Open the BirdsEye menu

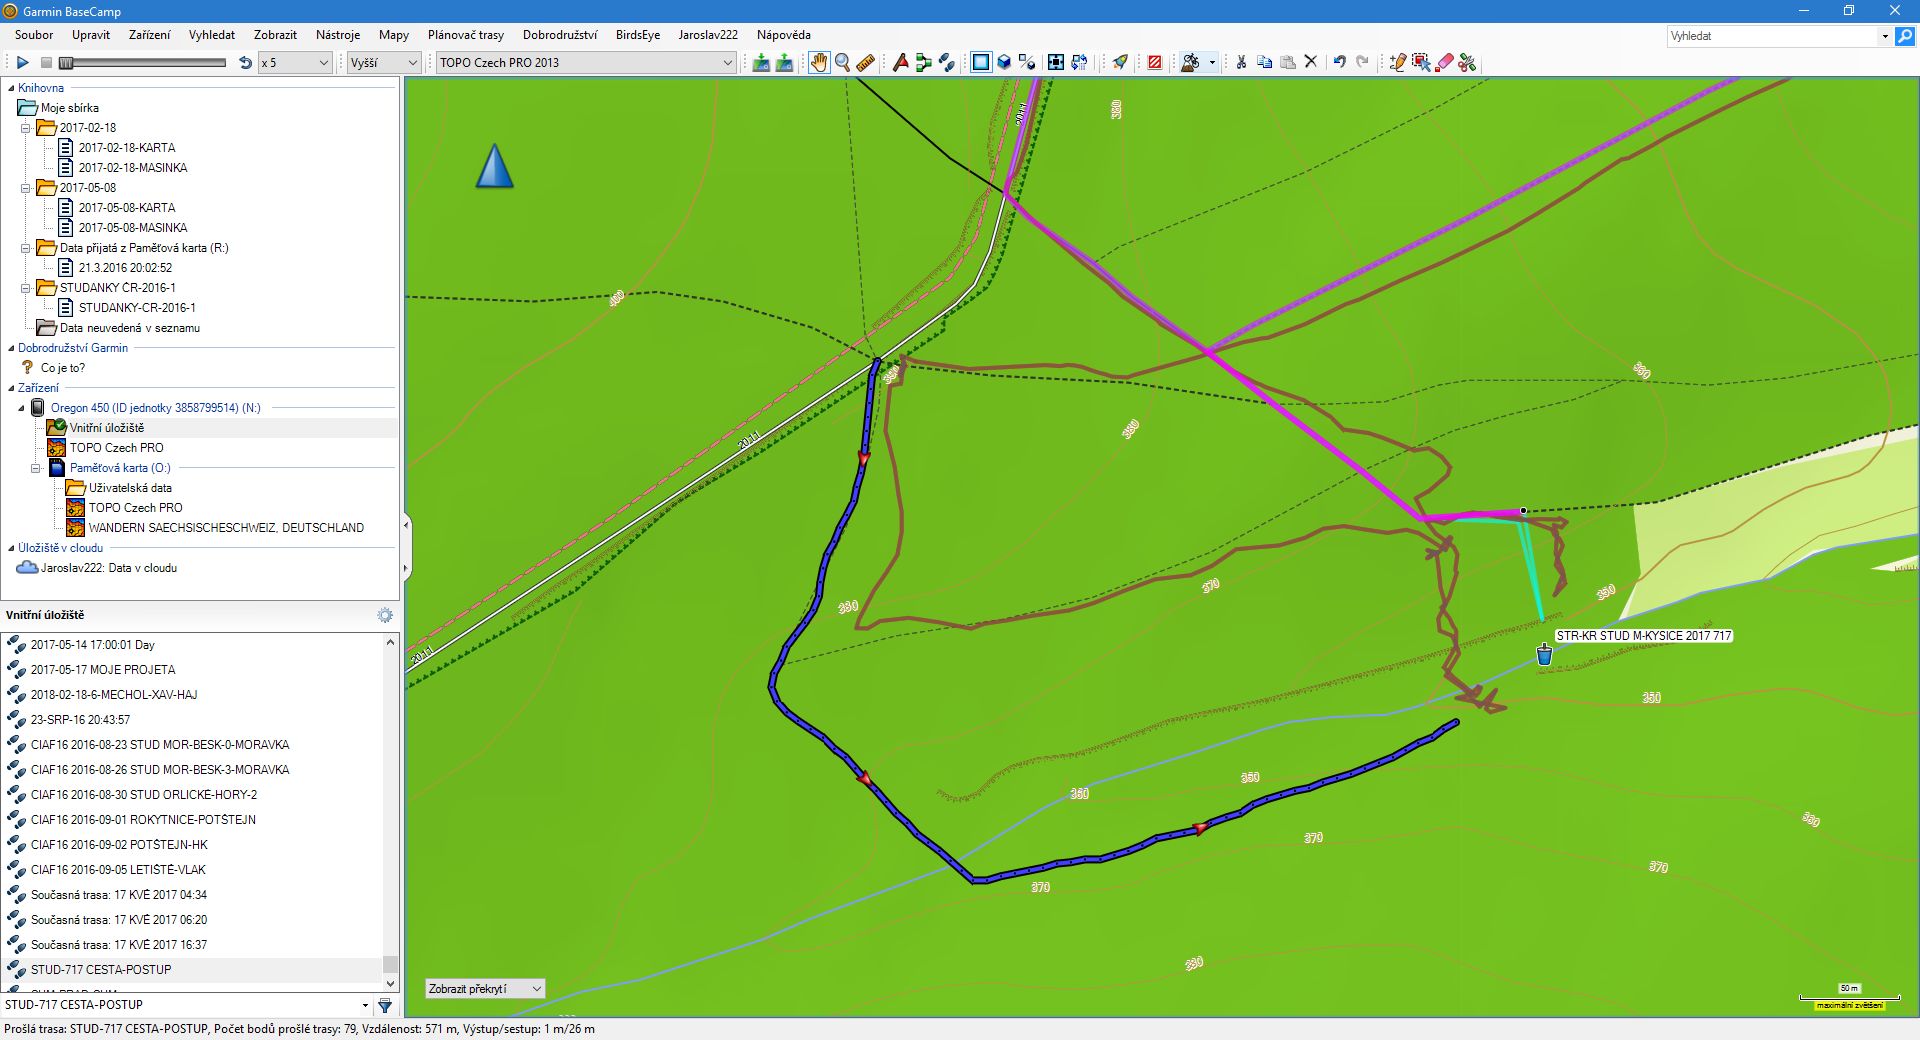point(637,35)
